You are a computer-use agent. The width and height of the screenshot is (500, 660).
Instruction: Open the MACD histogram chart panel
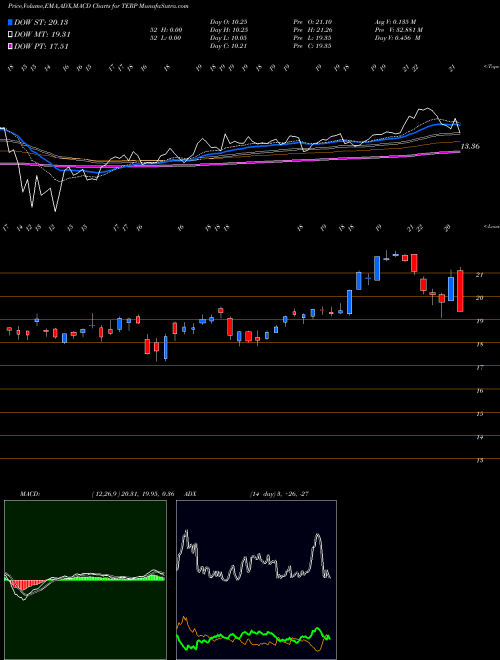coord(85,580)
